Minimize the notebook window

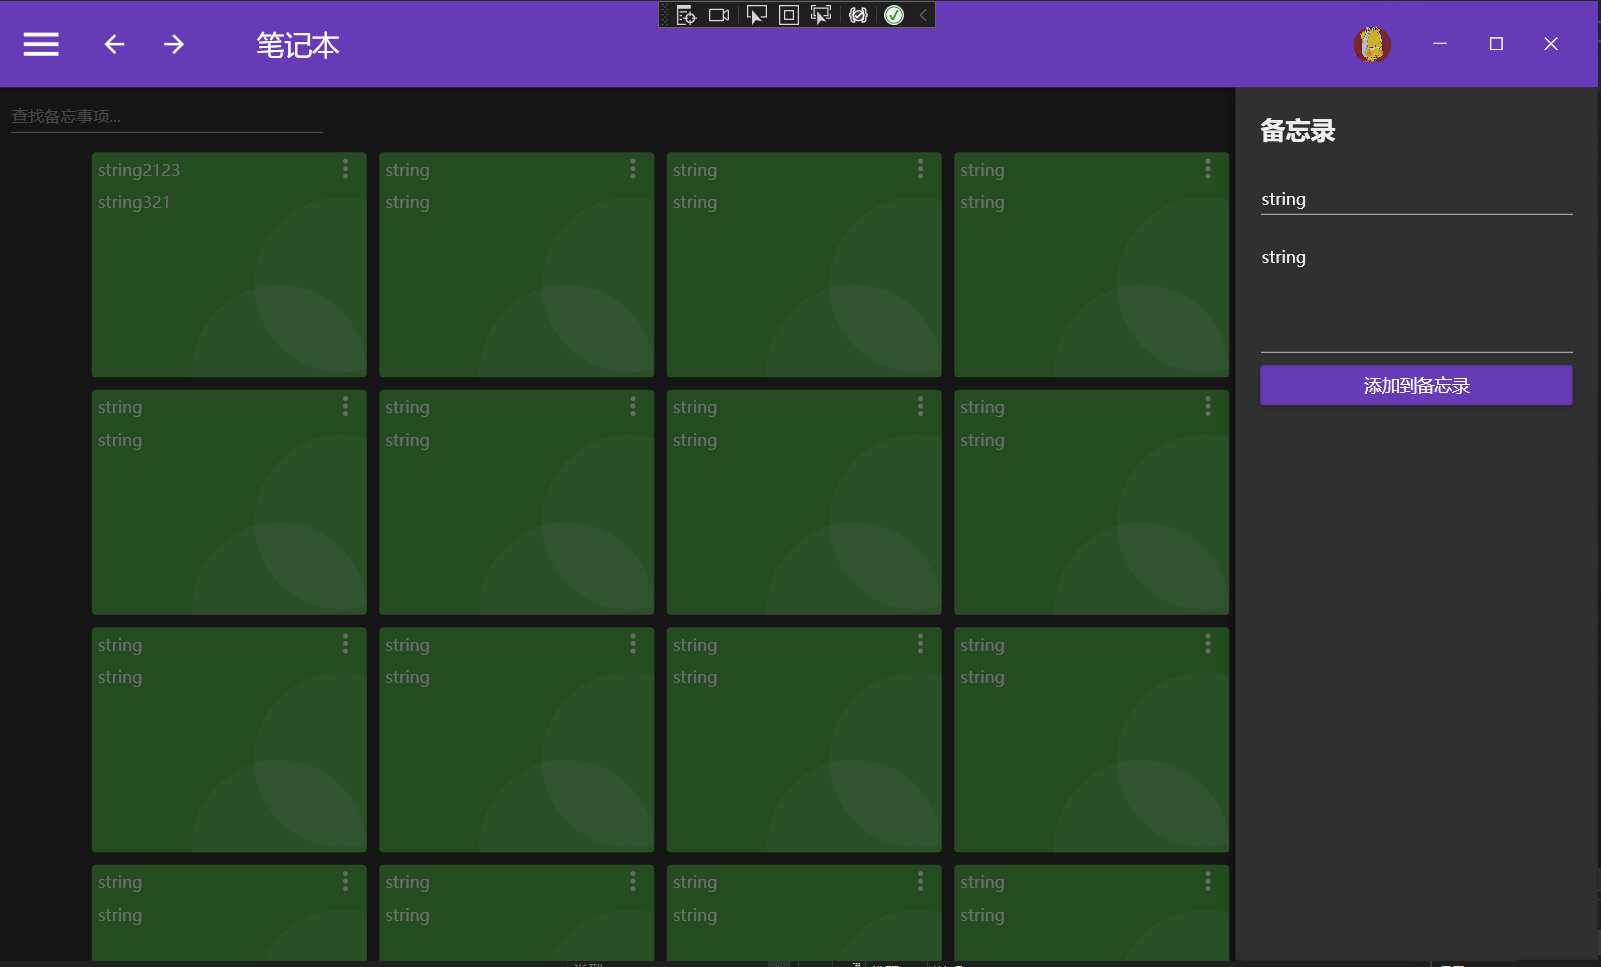pos(1440,44)
